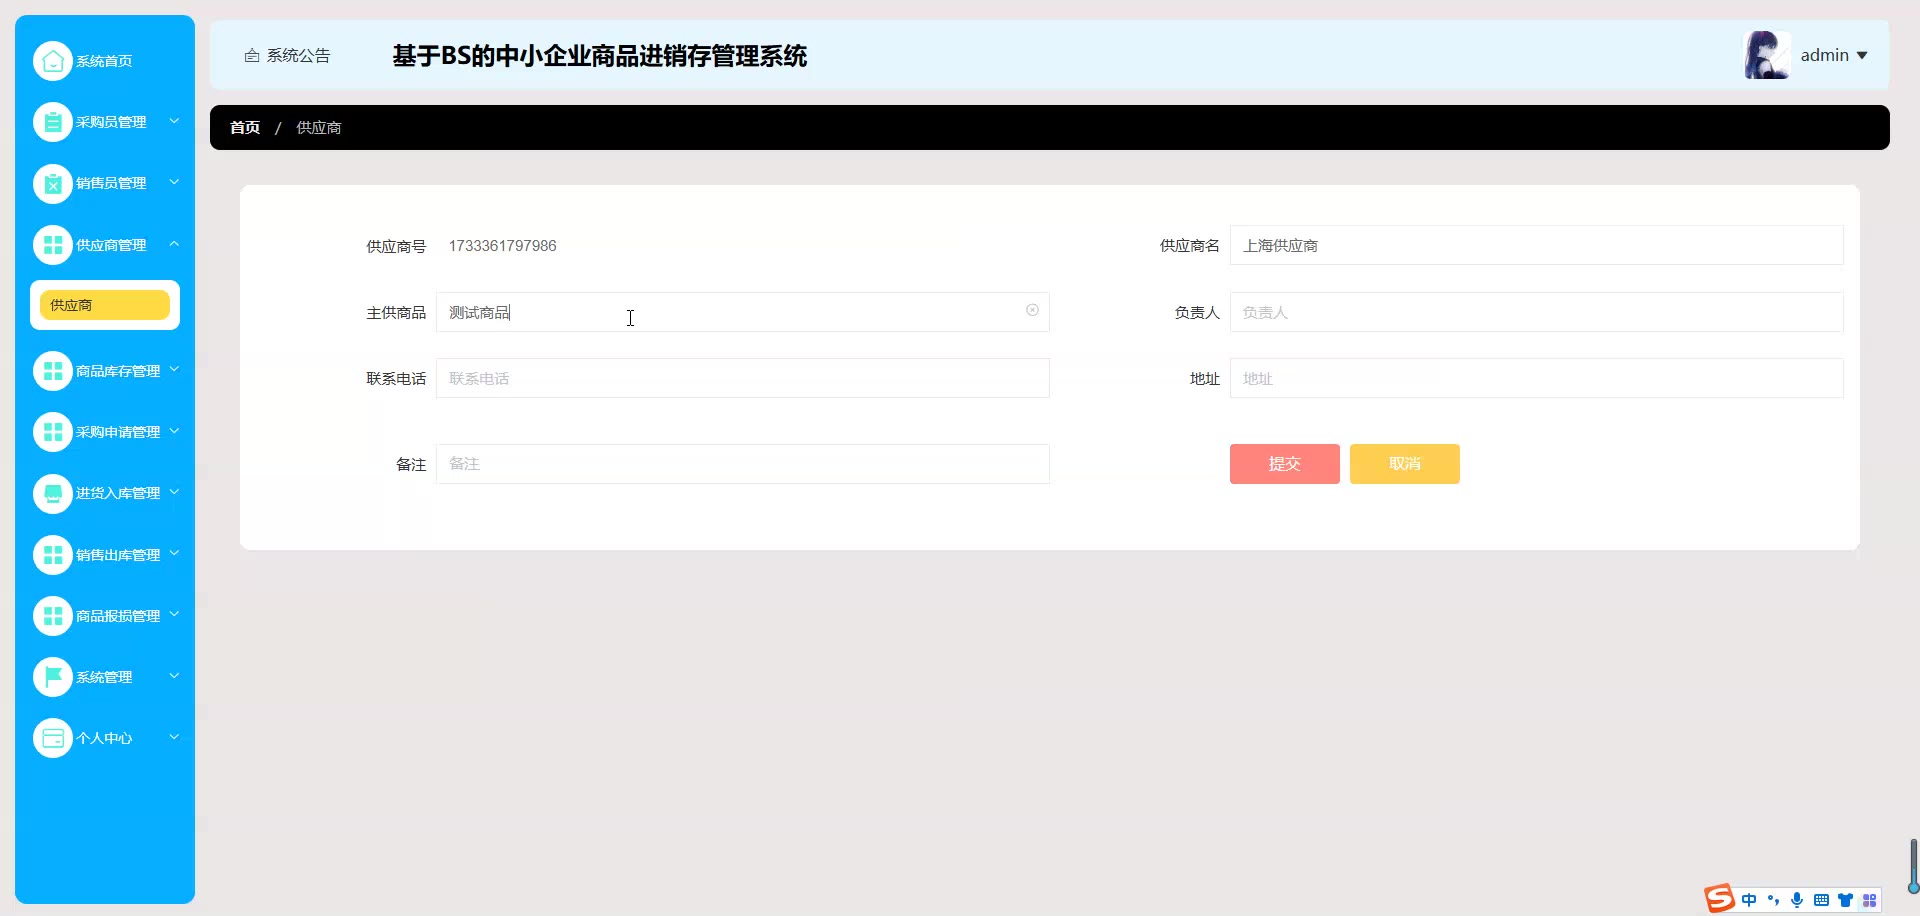1920x916 pixels.
Task: Click the 销售员管理 sidebar icon
Action: tap(53, 183)
